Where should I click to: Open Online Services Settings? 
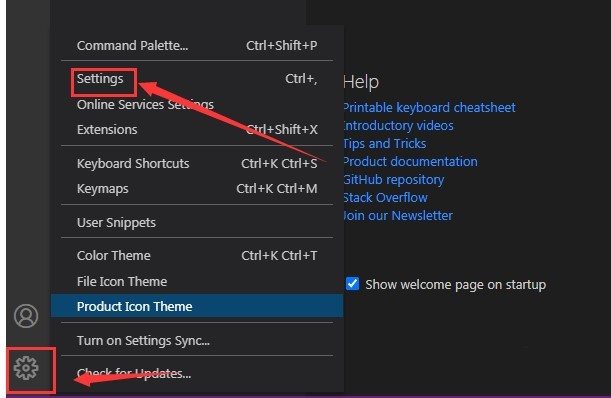coord(197,104)
